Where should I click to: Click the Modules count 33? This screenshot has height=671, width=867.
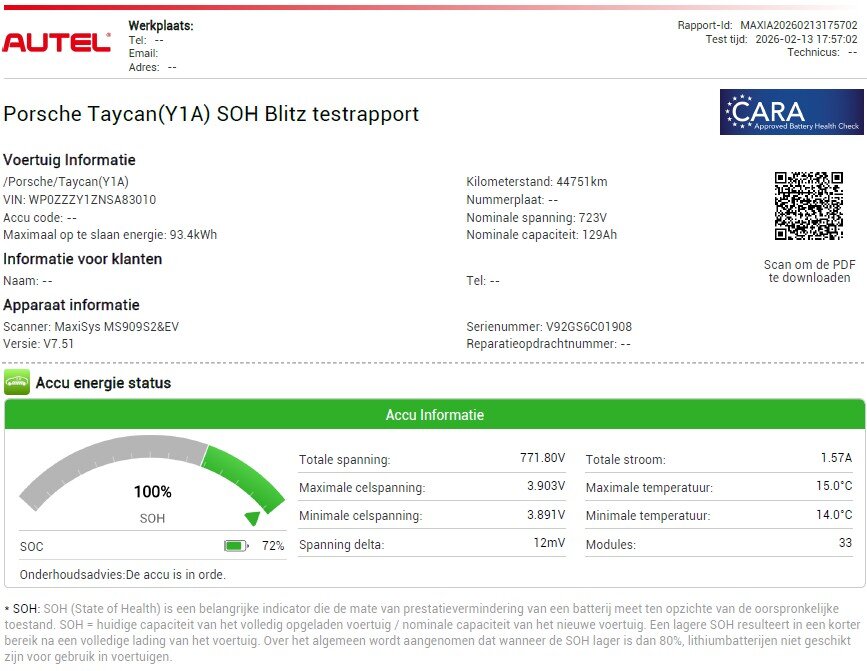845,543
